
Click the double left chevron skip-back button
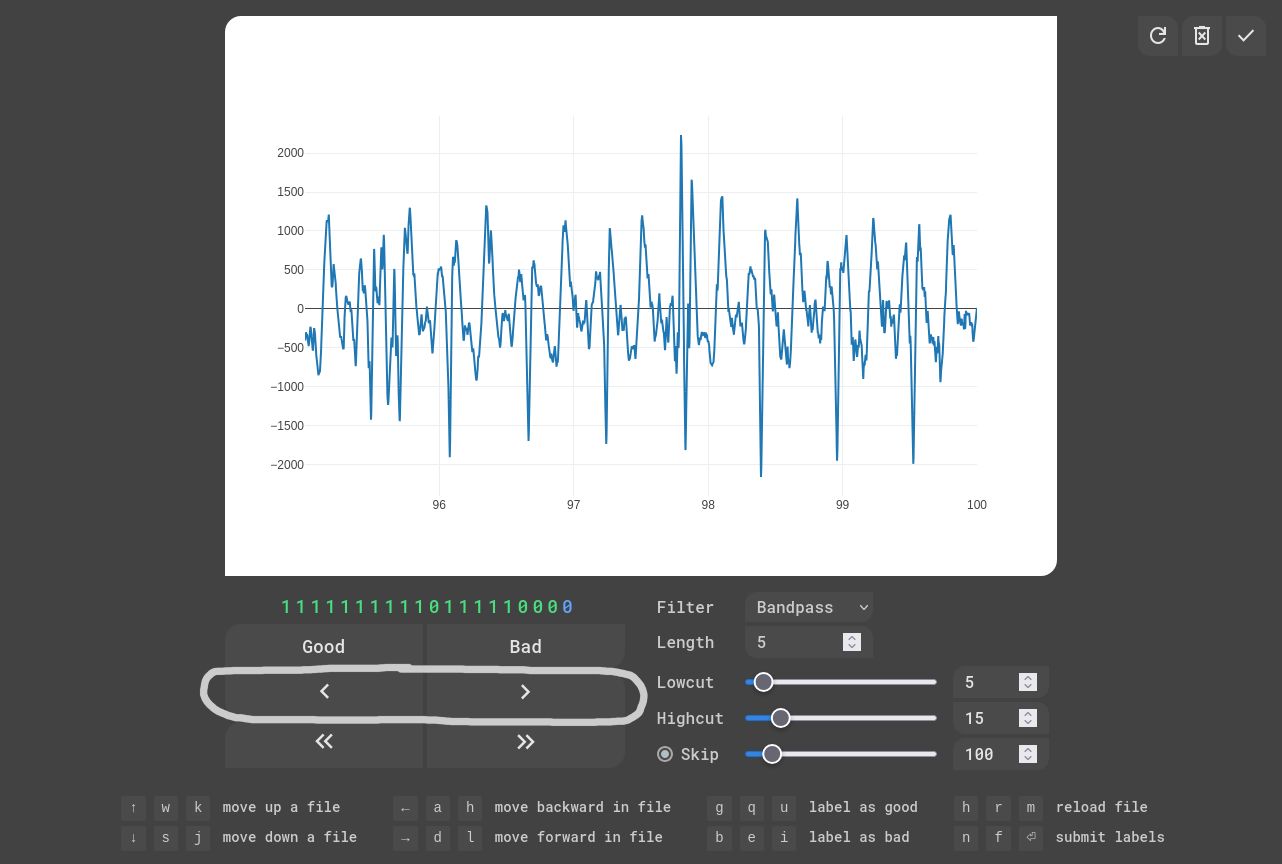coord(324,741)
